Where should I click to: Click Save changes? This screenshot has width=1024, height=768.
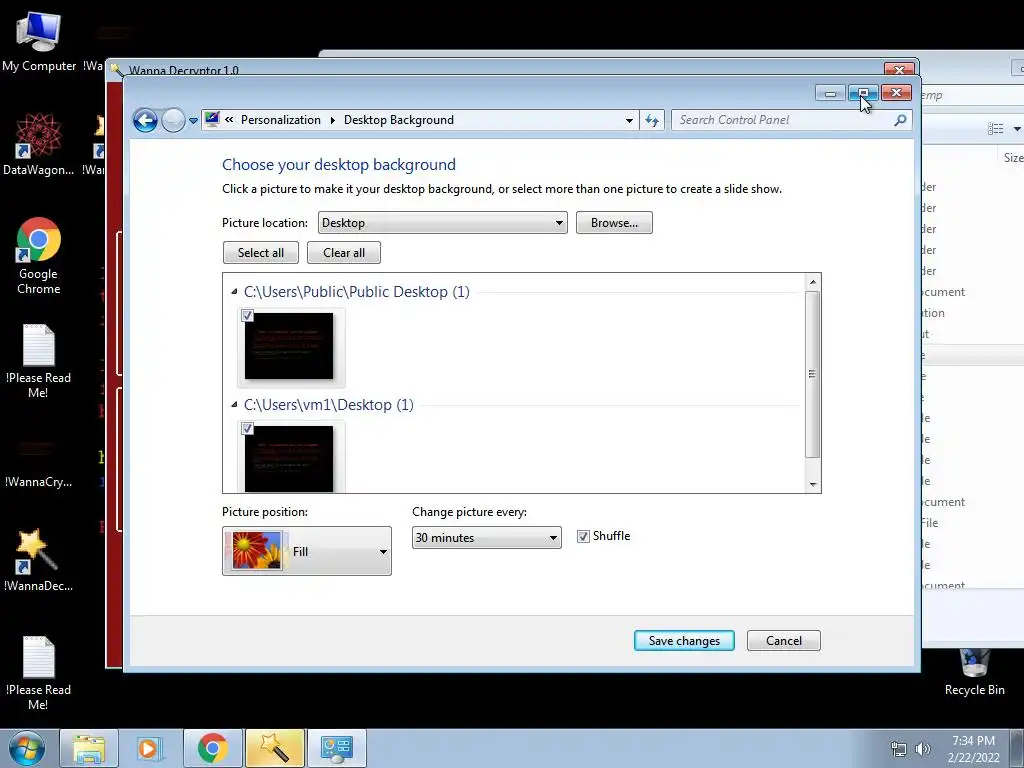pyautogui.click(x=684, y=641)
